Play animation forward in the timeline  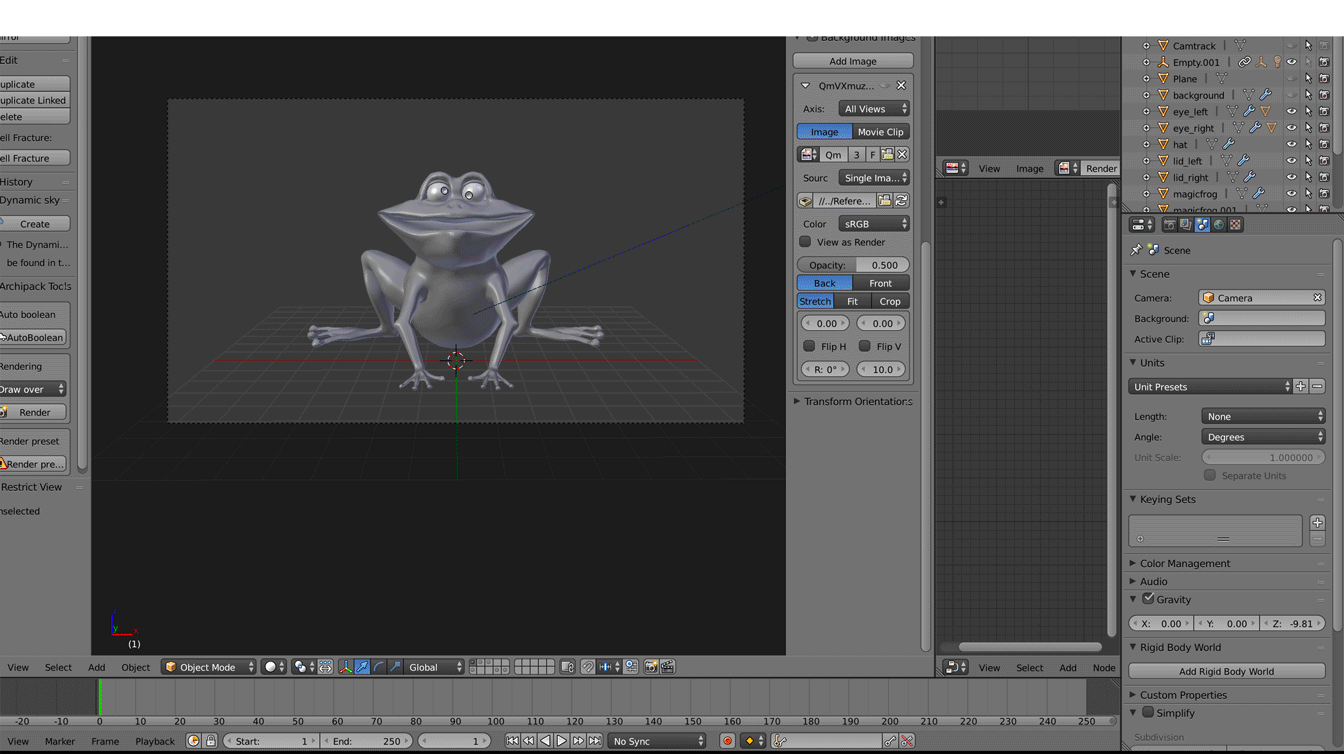[562, 741]
